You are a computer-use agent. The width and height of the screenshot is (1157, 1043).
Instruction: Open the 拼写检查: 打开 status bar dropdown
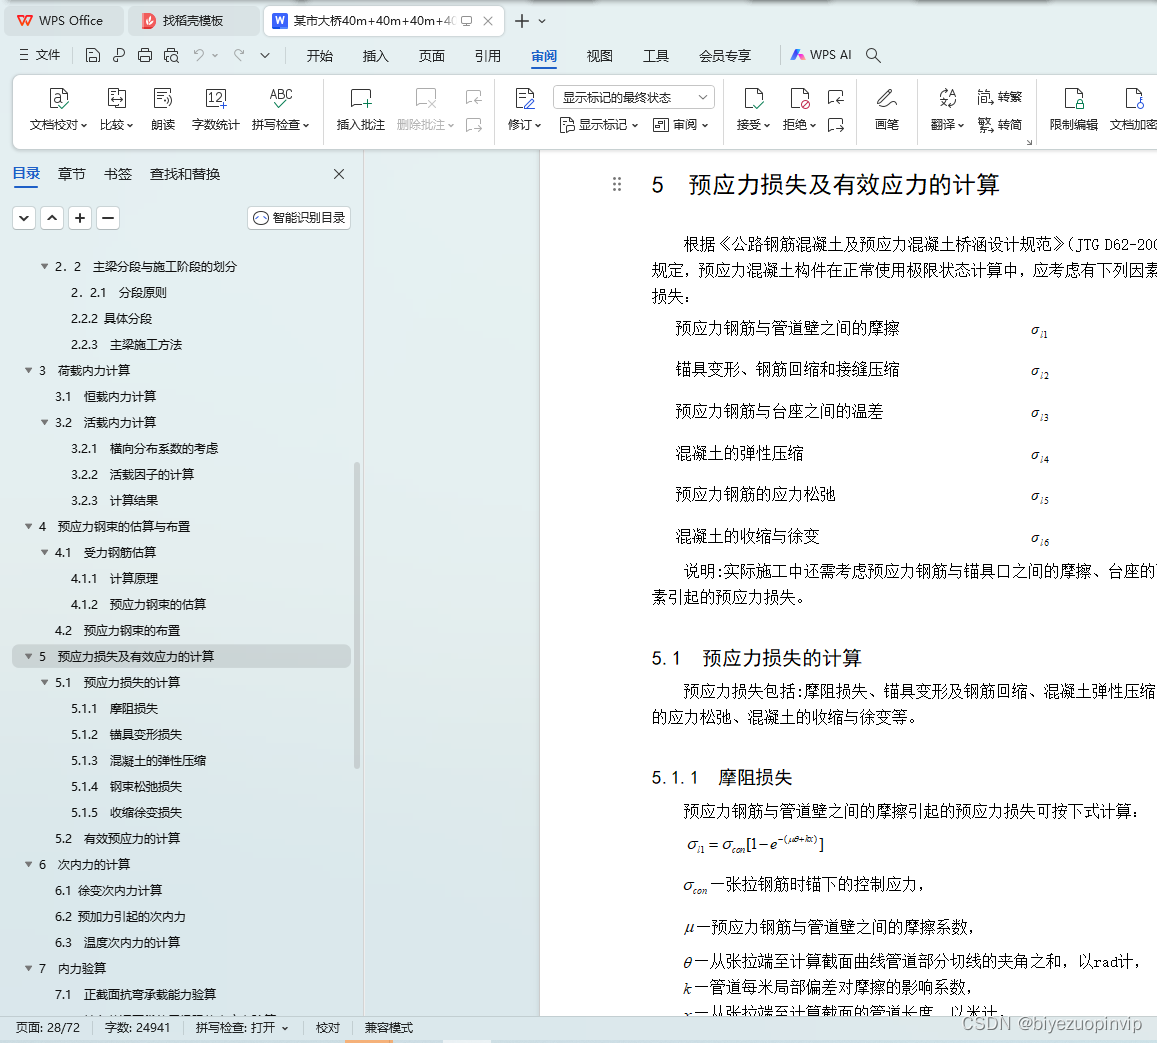pyautogui.click(x=242, y=1028)
